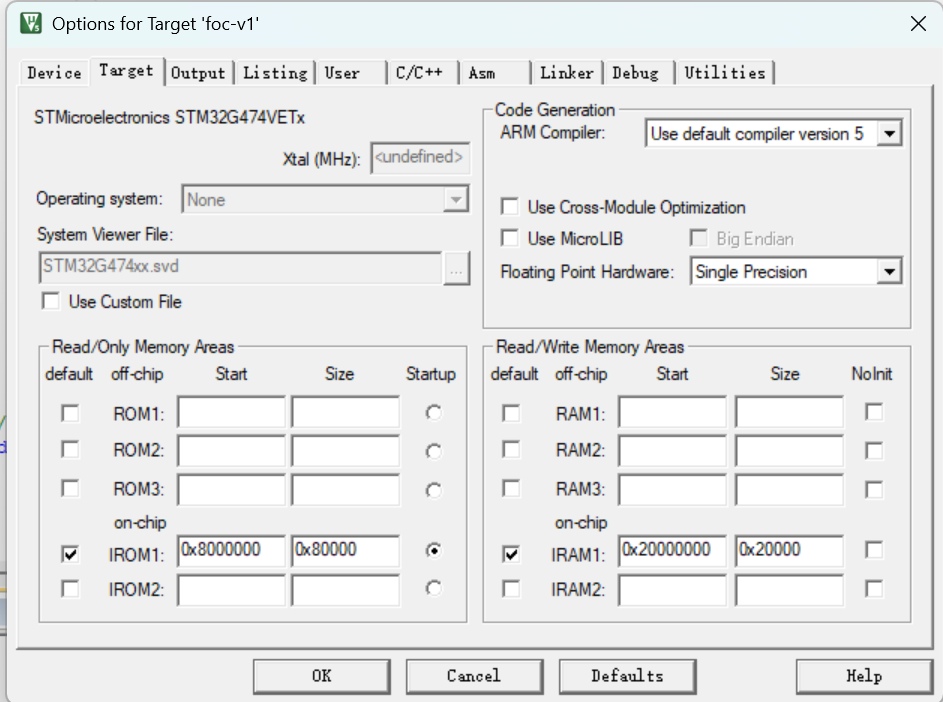943x702 pixels.
Task: Check the default box for RAM1
Action: tap(511, 413)
